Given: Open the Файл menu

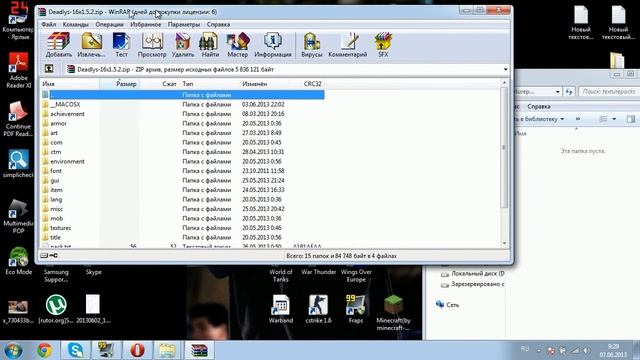Looking at the screenshot, I should pos(49,24).
